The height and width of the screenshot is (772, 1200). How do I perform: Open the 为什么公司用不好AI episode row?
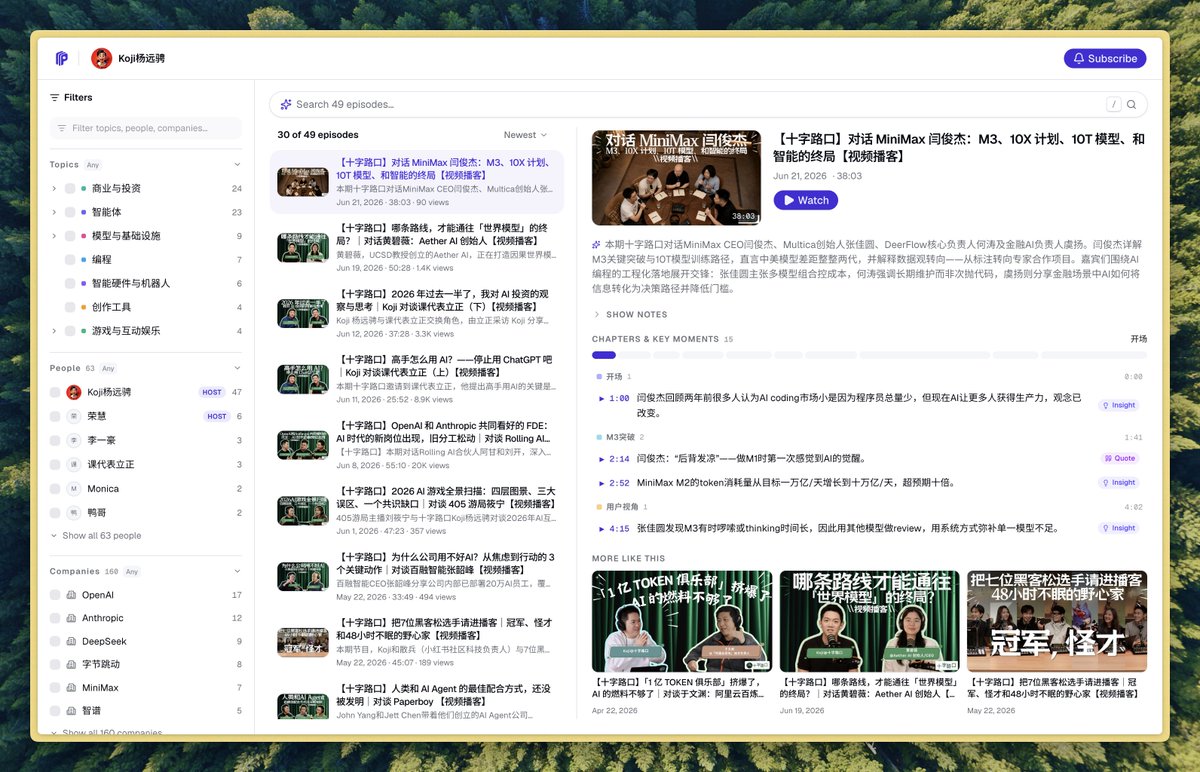[417, 577]
